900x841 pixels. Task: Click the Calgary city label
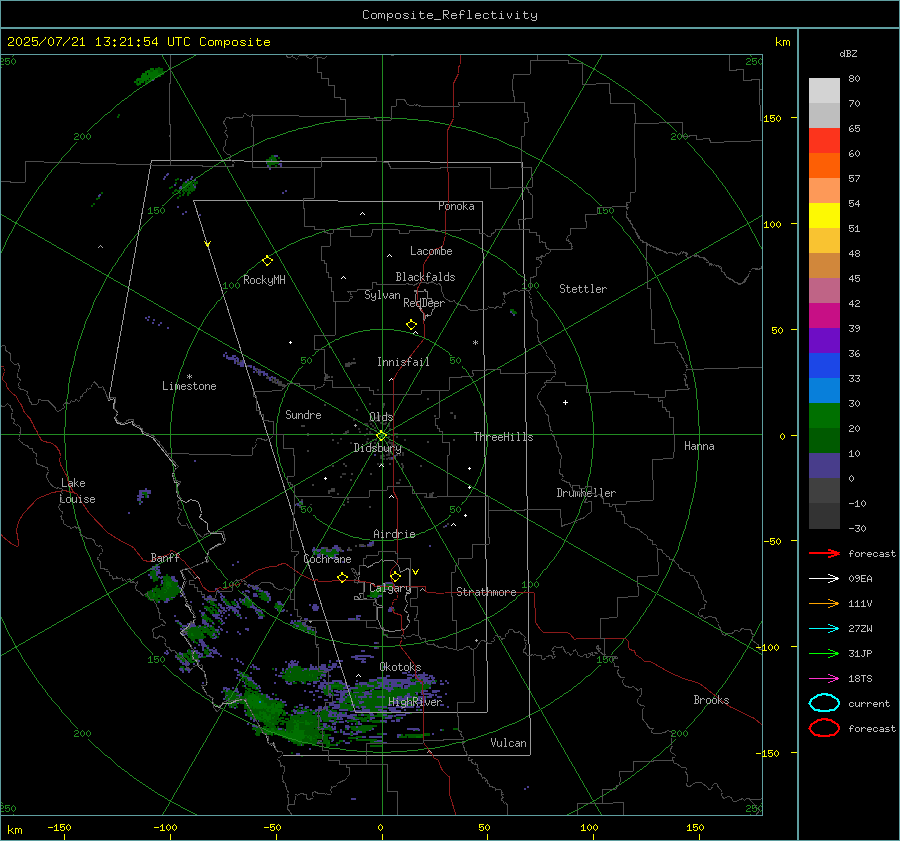pos(390,588)
